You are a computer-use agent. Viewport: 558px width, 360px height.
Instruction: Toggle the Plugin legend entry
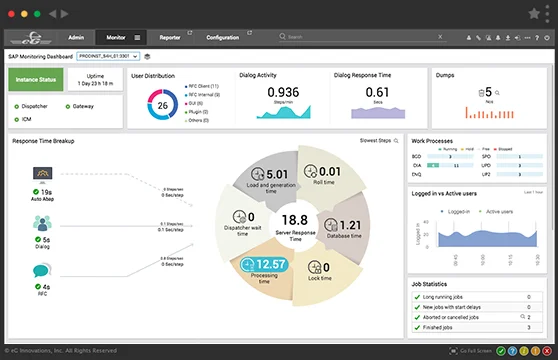[x=196, y=112]
